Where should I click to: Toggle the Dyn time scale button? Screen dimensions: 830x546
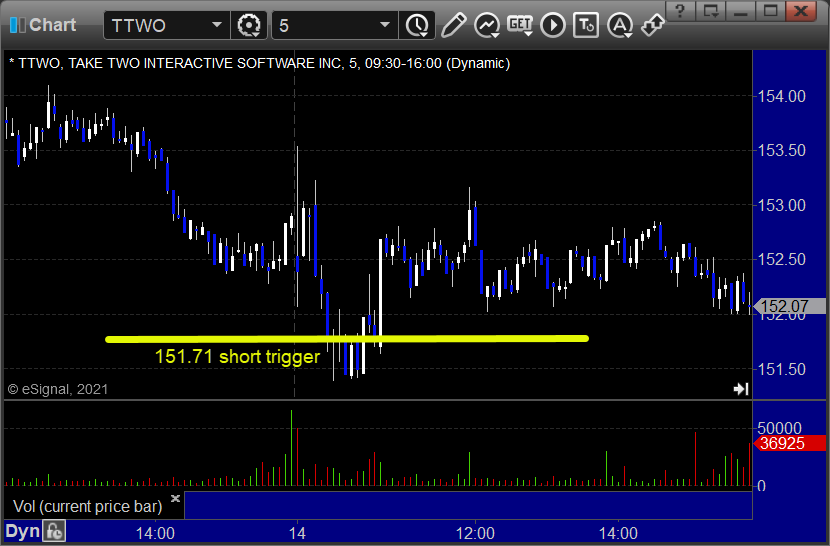(22, 531)
